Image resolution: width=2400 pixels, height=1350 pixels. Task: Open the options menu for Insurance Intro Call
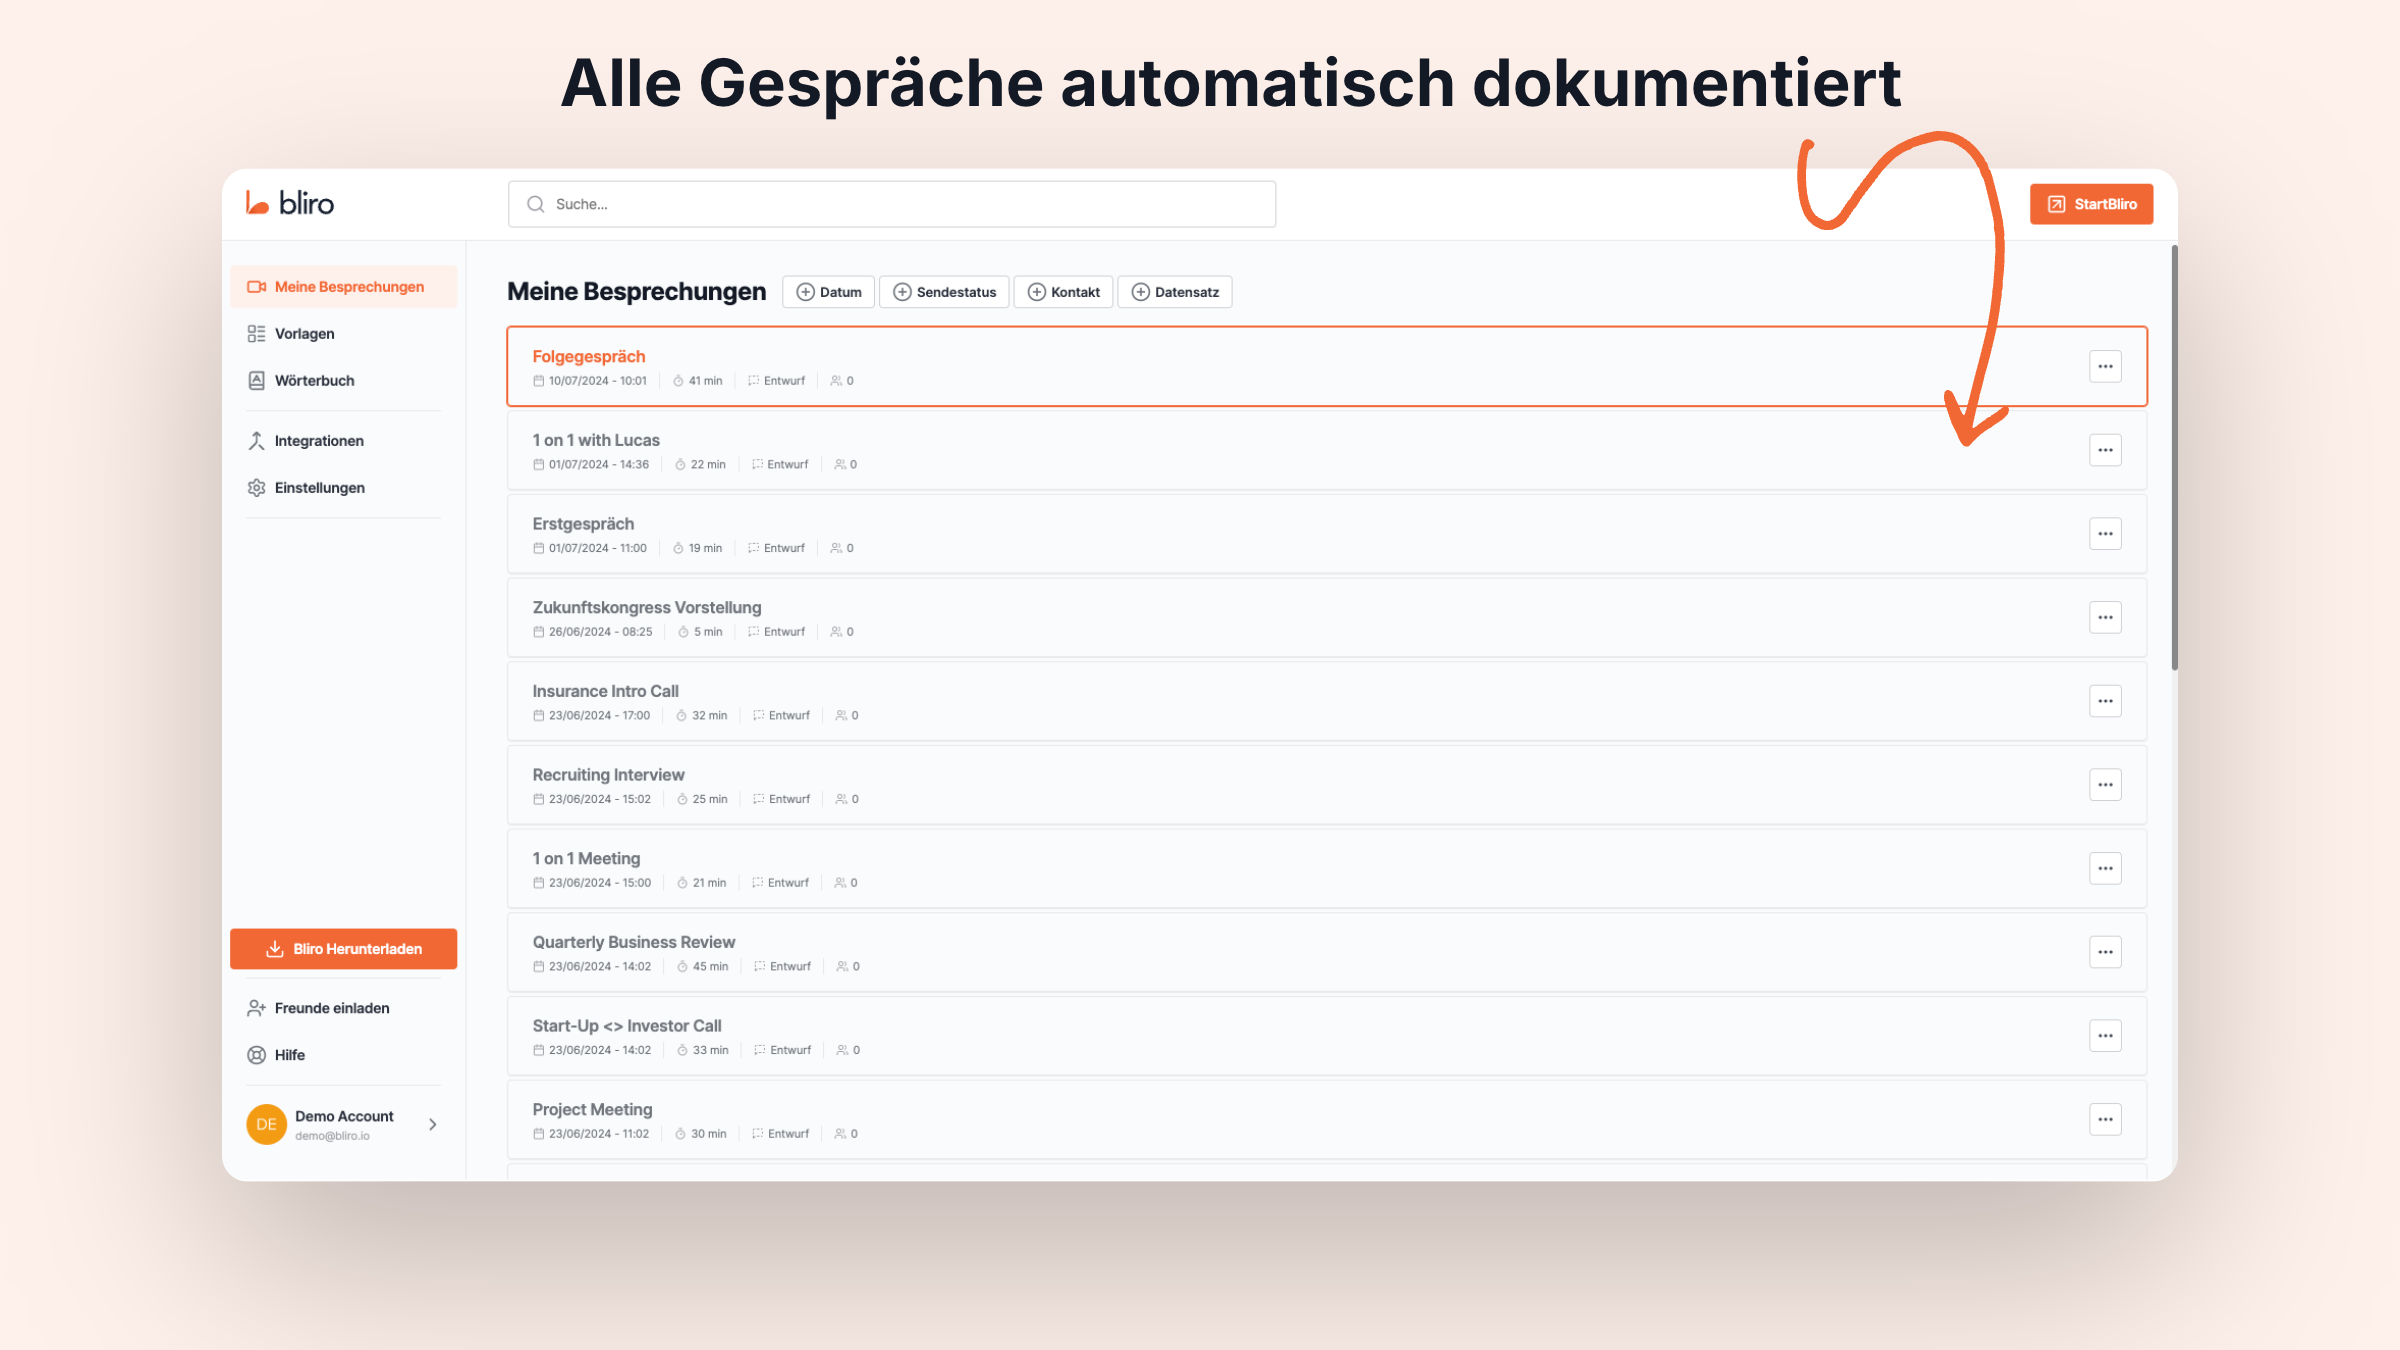click(2105, 701)
